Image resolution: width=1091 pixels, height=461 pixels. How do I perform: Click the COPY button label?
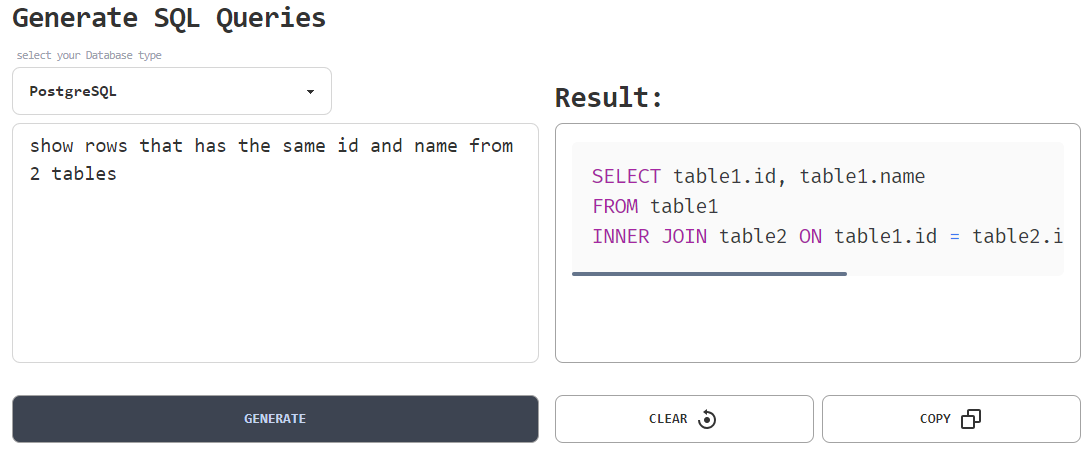[x=935, y=419]
